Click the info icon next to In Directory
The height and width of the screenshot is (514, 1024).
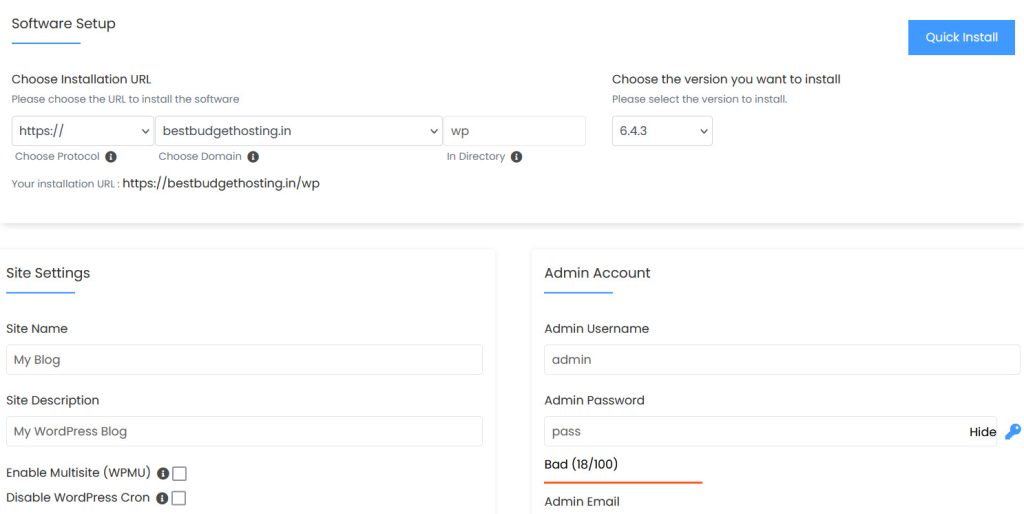click(516, 157)
